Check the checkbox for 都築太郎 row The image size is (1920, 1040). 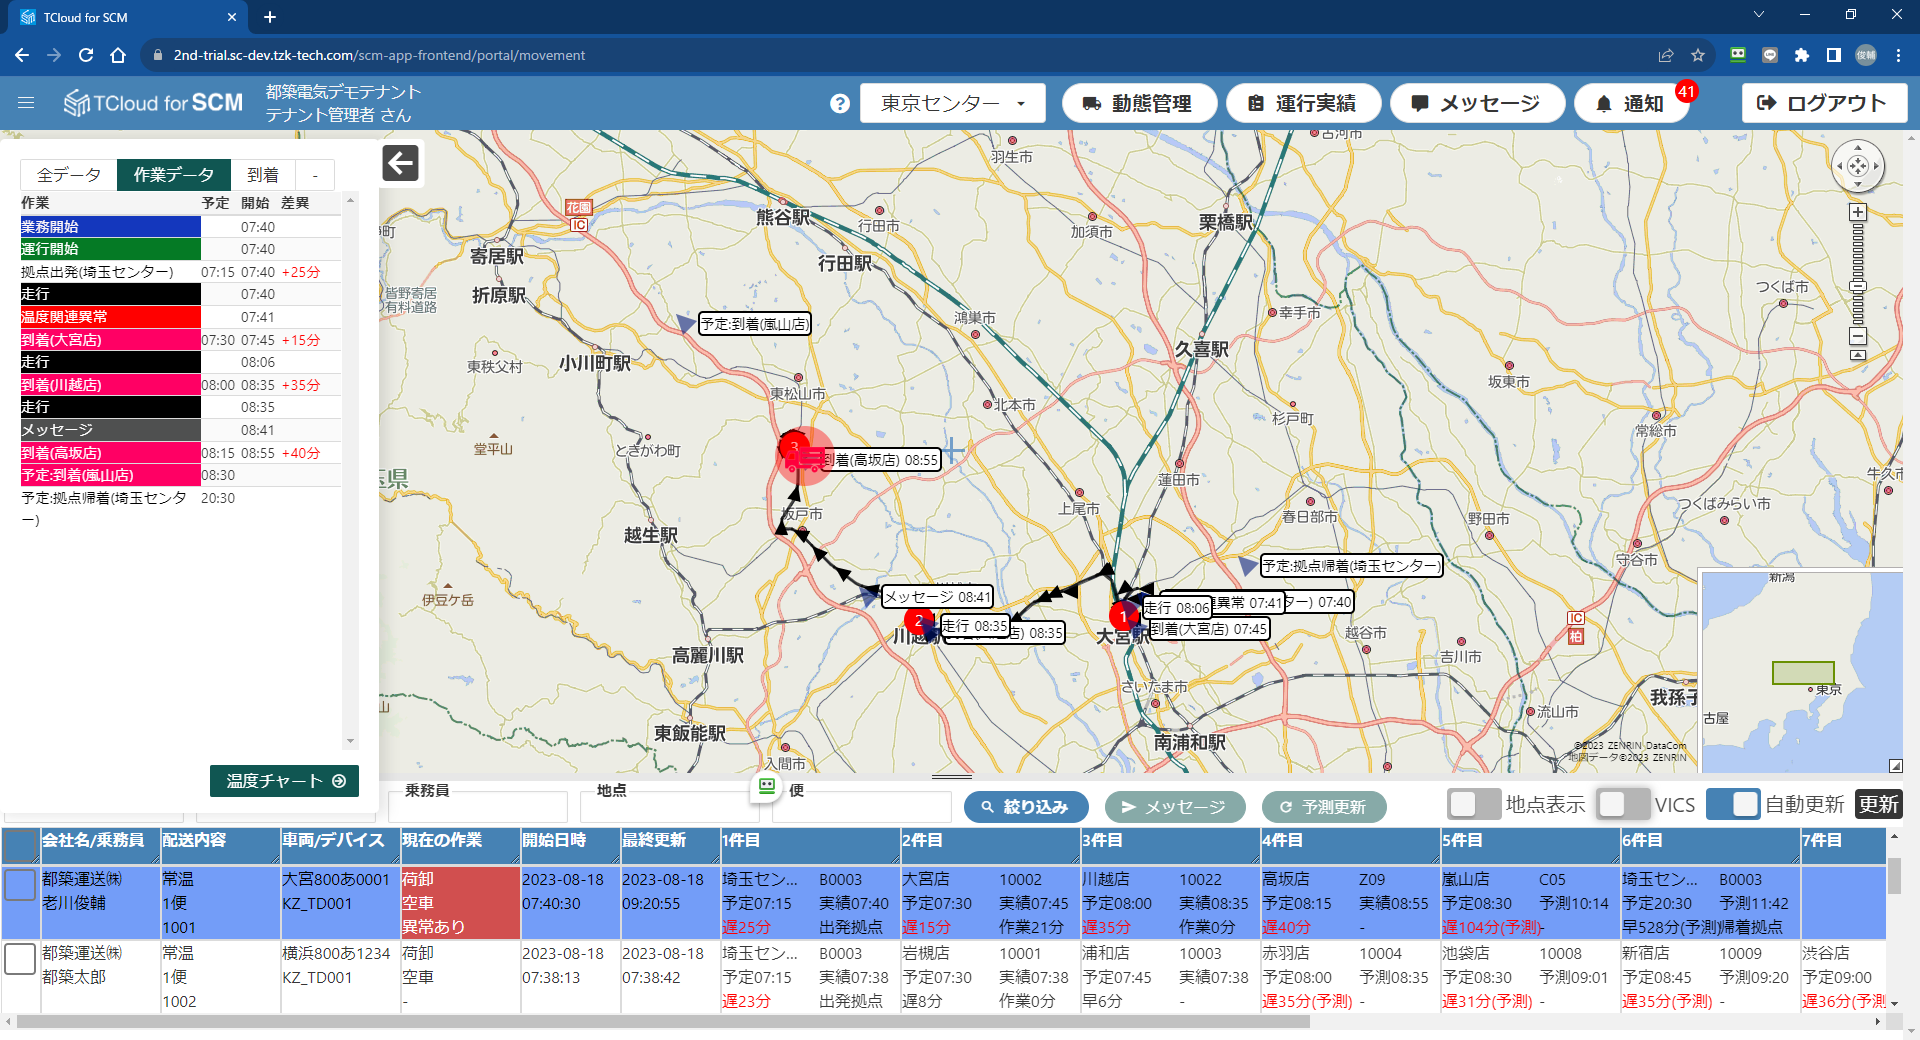20,958
